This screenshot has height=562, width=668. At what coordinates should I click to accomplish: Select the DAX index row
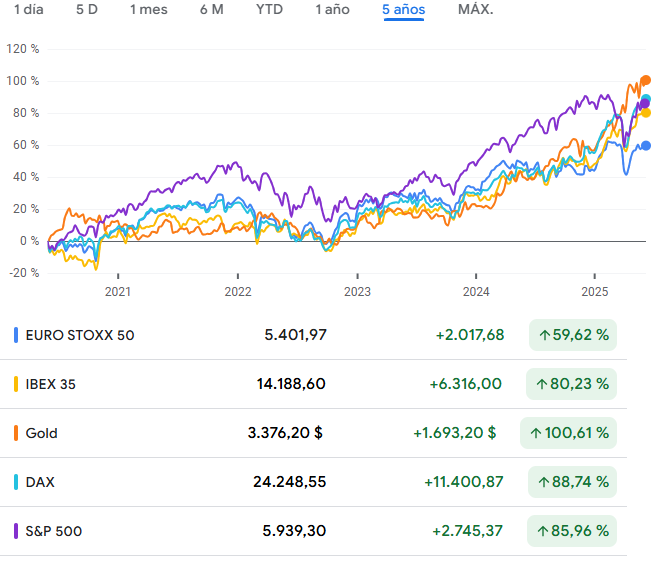pyautogui.click(x=40, y=482)
